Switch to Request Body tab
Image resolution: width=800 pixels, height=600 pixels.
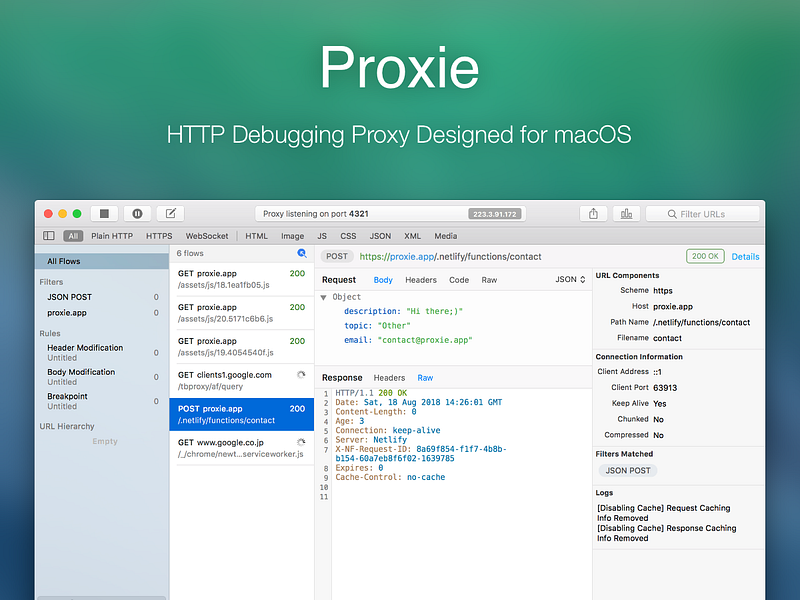coord(383,280)
